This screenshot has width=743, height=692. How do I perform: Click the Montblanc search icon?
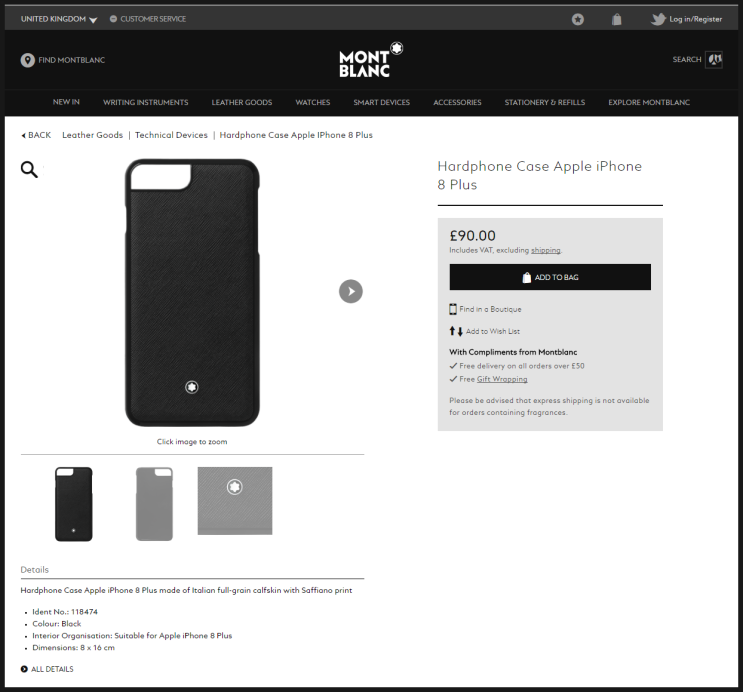pos(713,60)
